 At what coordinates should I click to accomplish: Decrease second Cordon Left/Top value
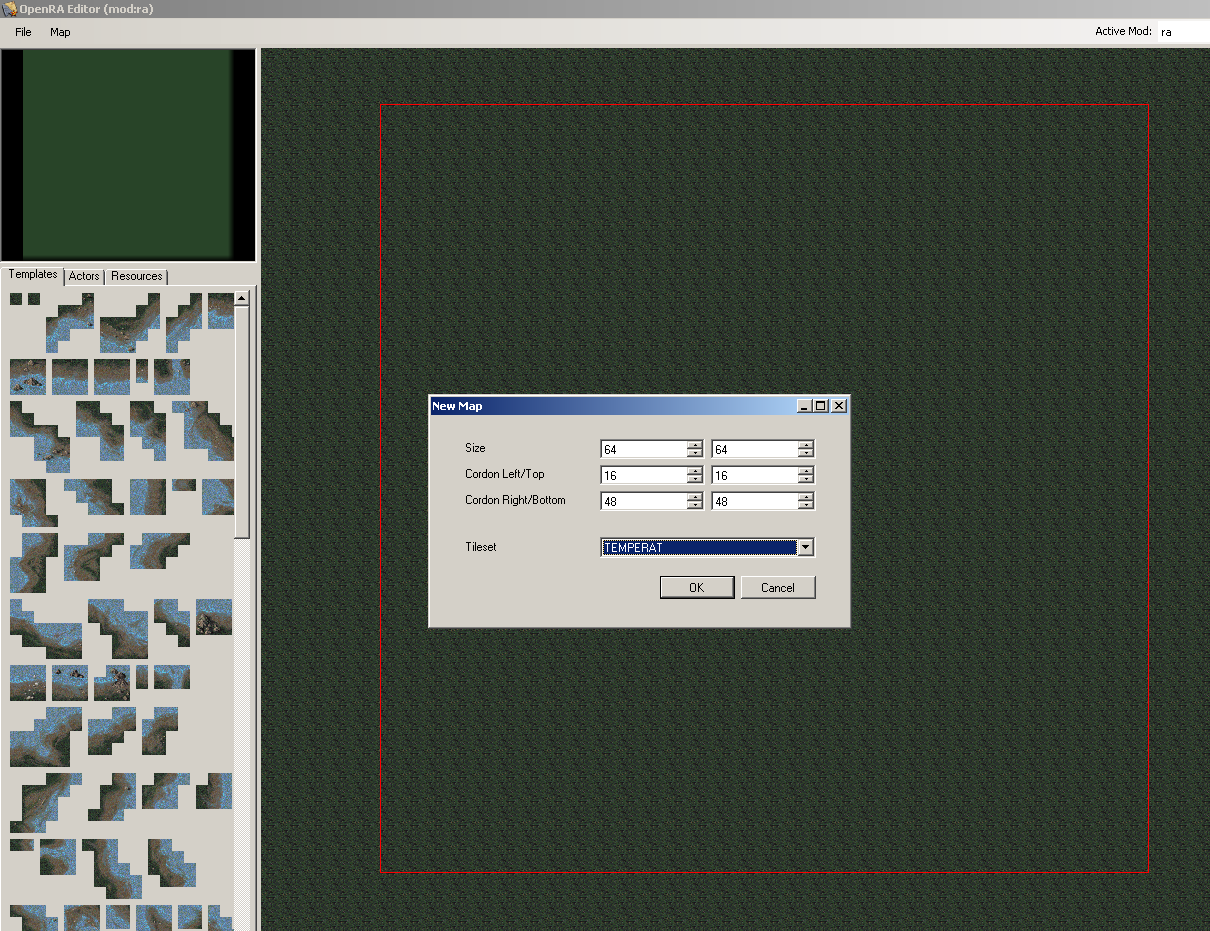(806, 479)
